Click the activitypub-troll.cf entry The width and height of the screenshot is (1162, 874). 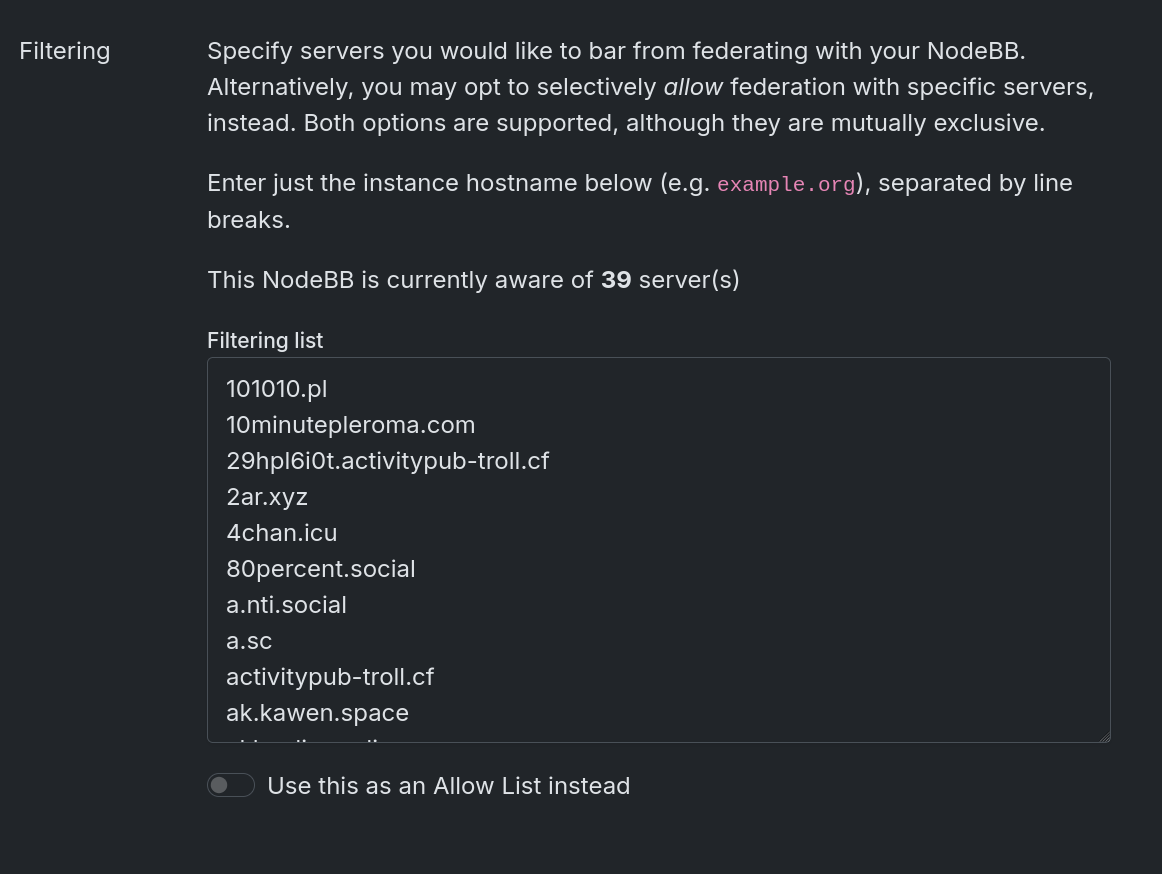(330, 677)
